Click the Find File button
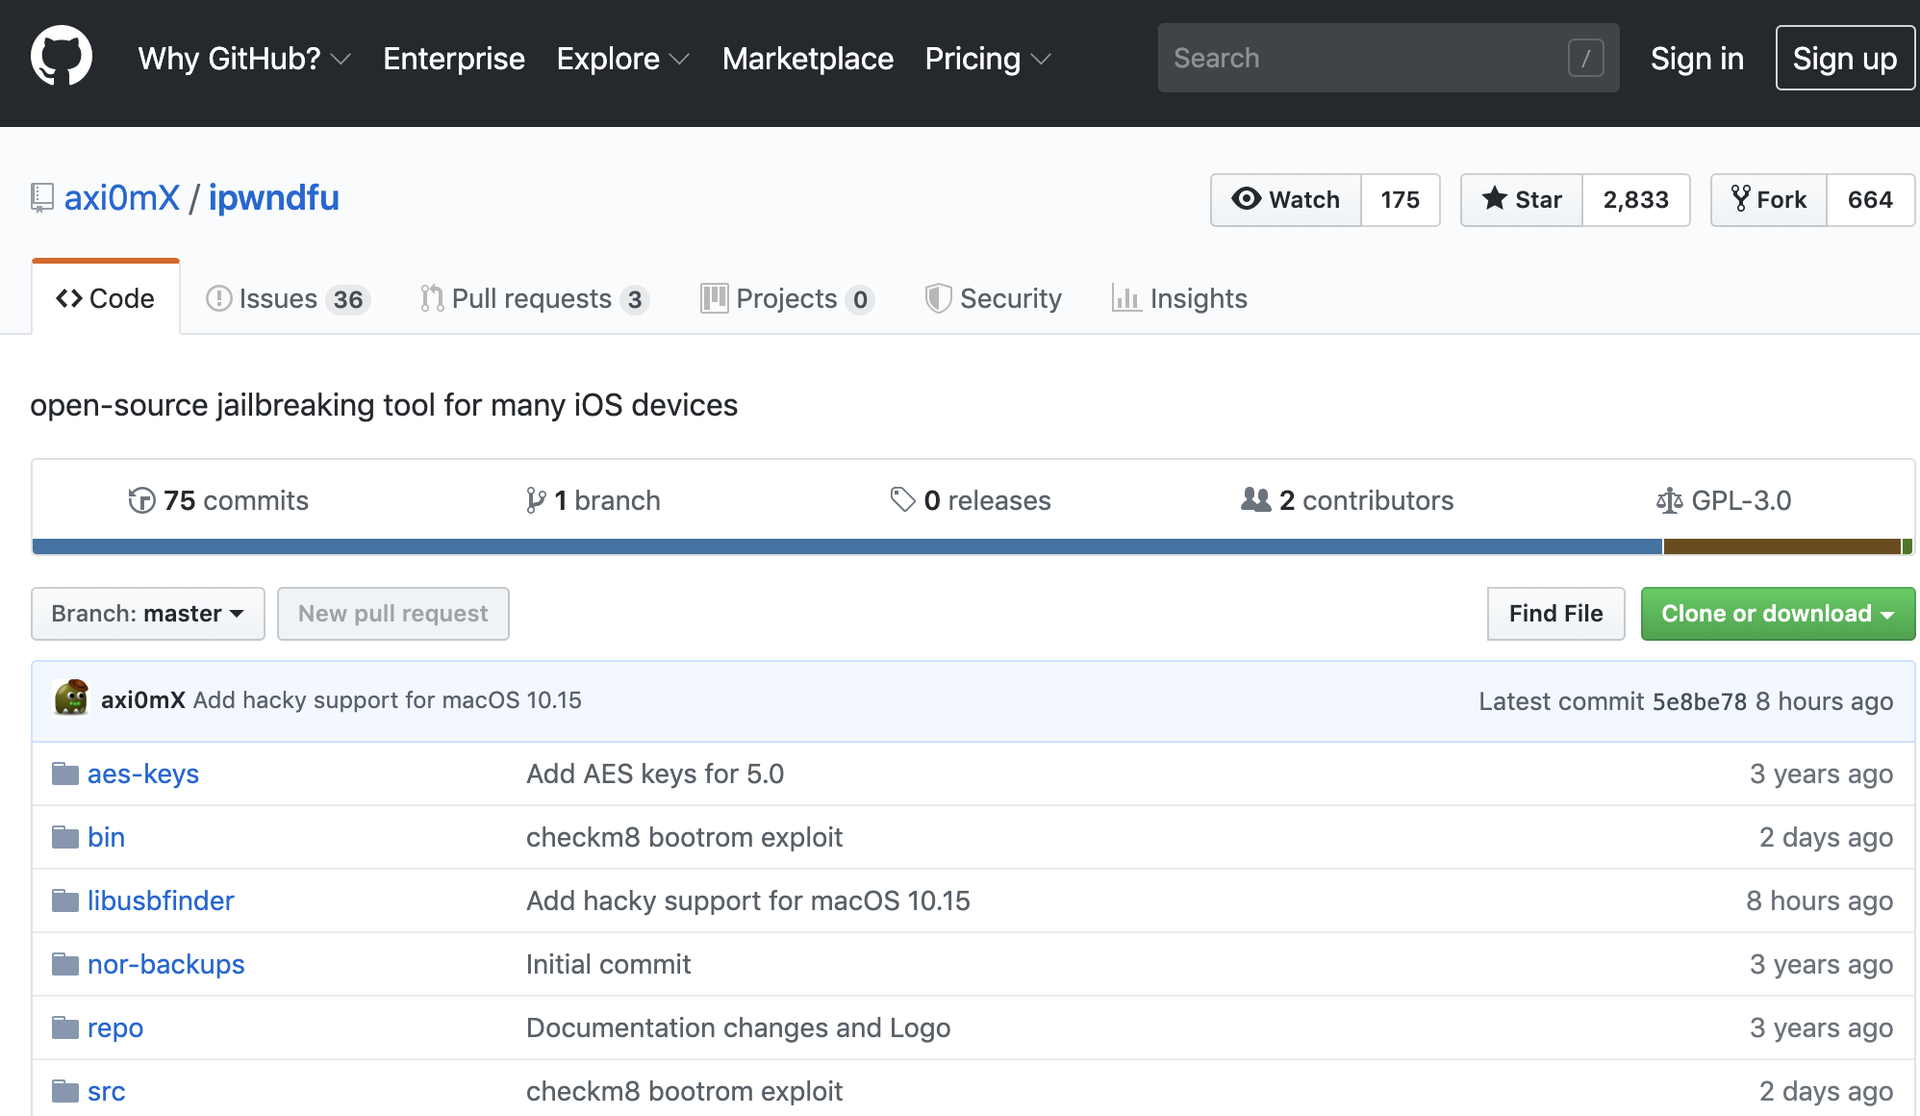This screenshot has width=1920, height=1116. coord(1556,613)
